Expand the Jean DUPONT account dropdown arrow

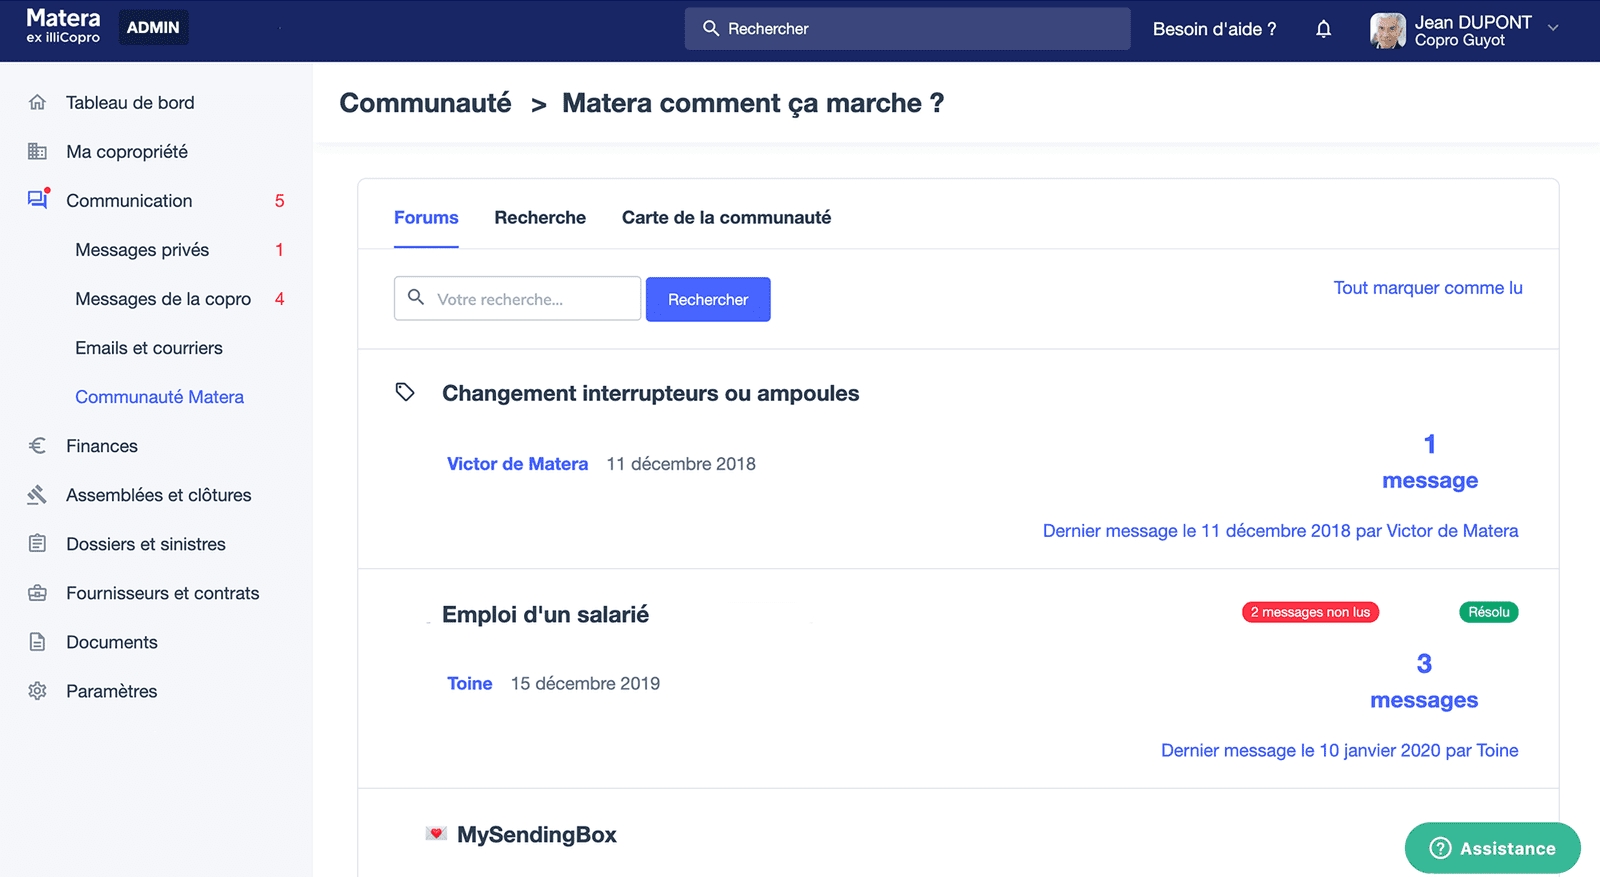[1553, 28]
